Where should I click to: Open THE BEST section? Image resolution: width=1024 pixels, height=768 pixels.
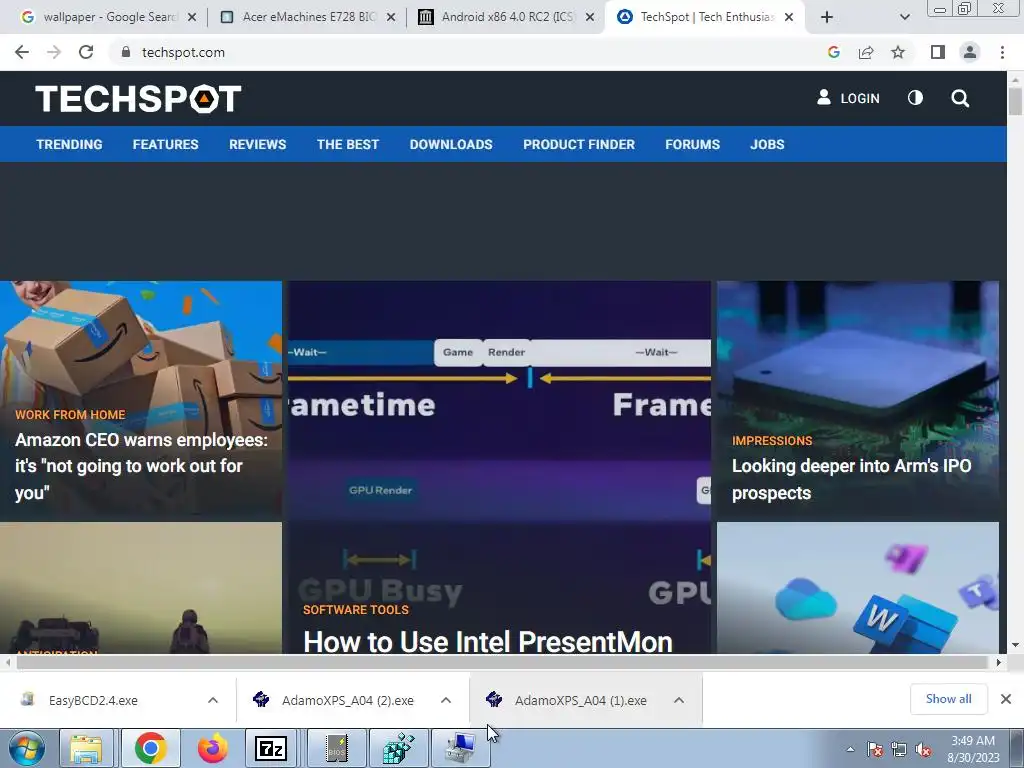[348, 144]
